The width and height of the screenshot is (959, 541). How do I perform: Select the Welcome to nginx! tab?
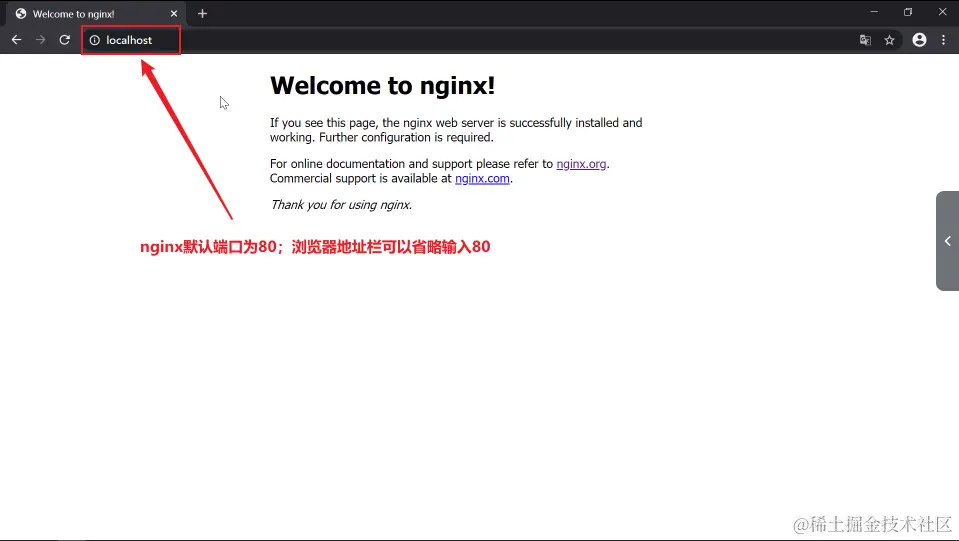tap(97, 13)
